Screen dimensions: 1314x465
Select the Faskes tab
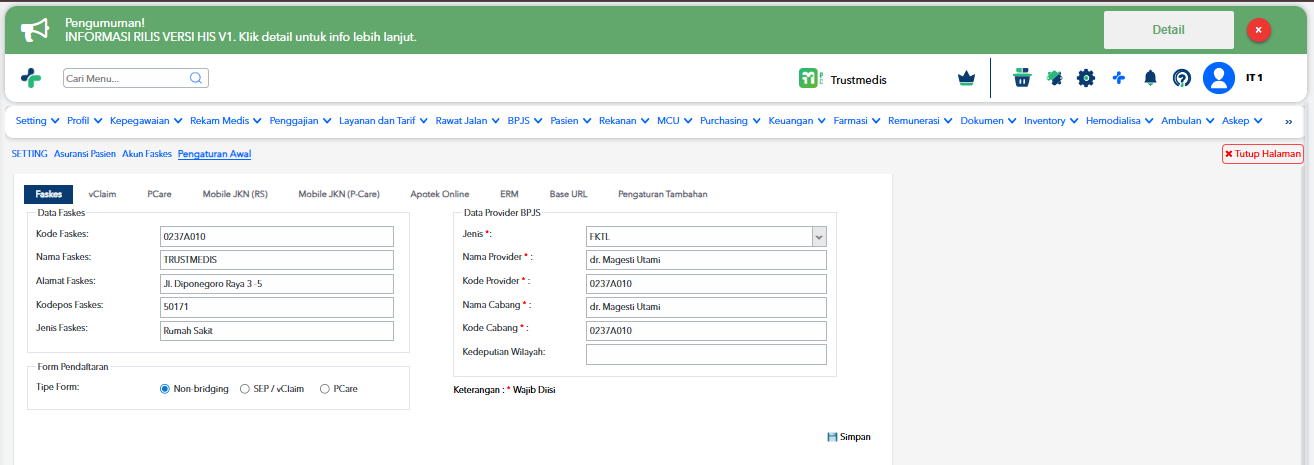(x=48, y=194)
